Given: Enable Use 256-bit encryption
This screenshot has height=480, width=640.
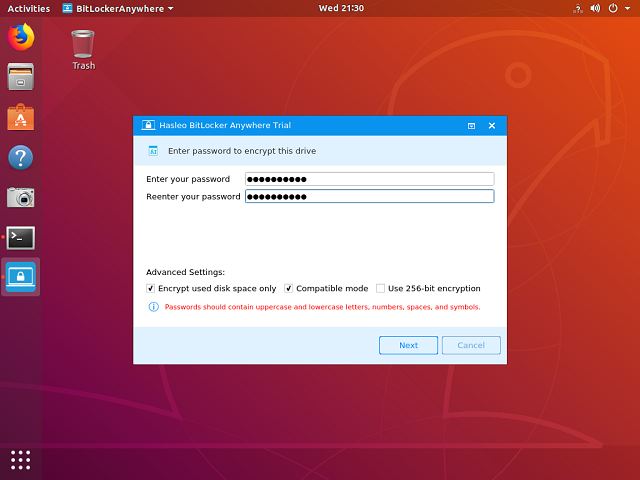Looking at the screenshot, I should (x=380, y=289).
